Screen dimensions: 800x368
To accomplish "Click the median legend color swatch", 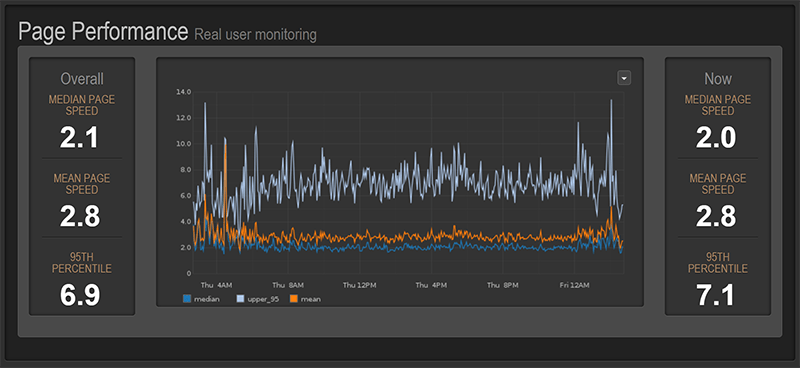I will 187,299.
